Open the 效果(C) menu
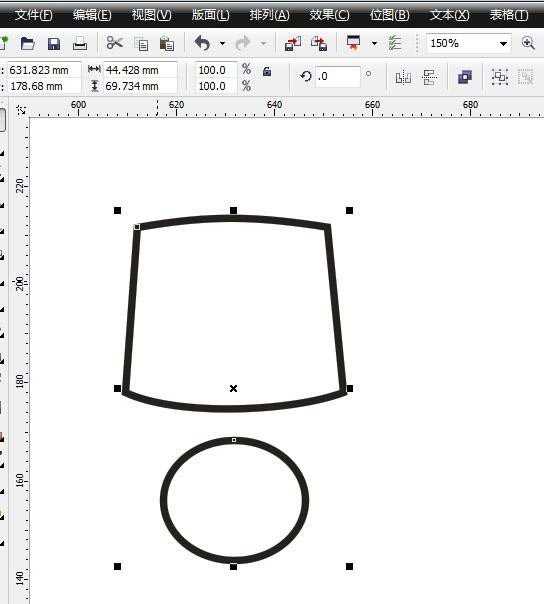 (329, 15)
